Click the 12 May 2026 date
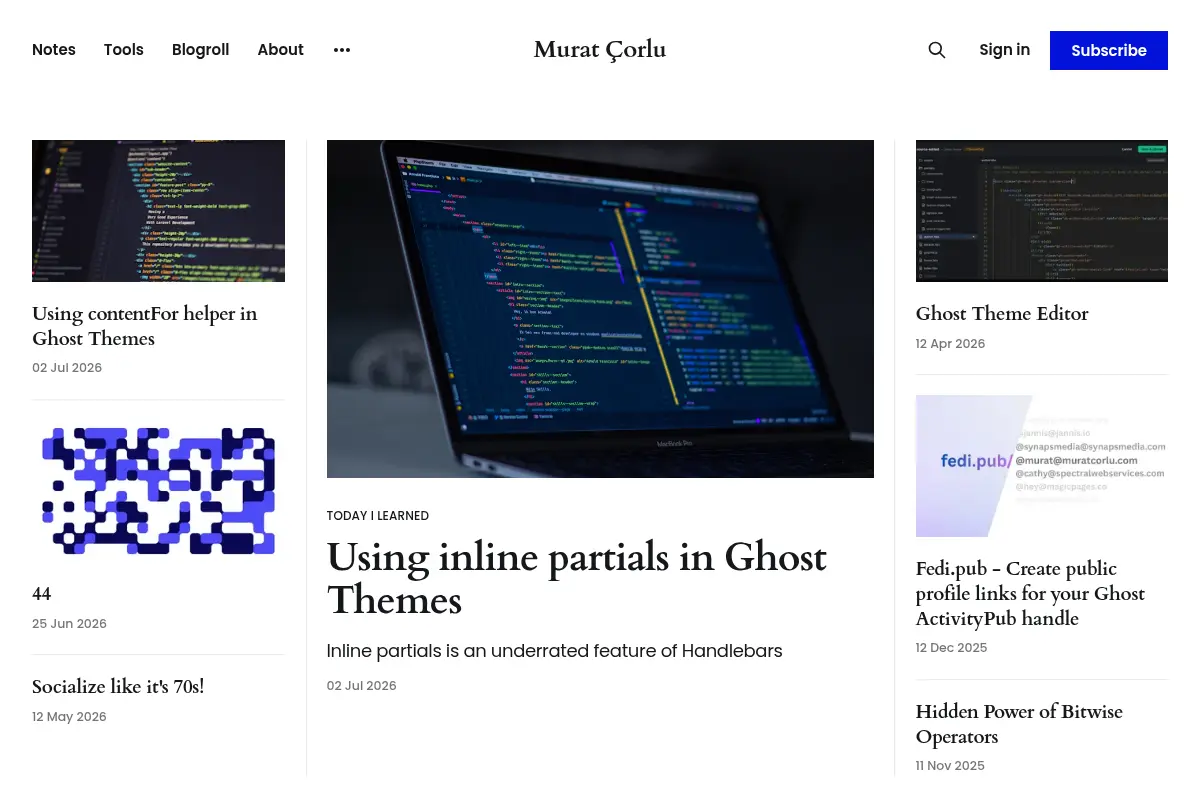The image size is (1200, 800). [x=69, y=717]
